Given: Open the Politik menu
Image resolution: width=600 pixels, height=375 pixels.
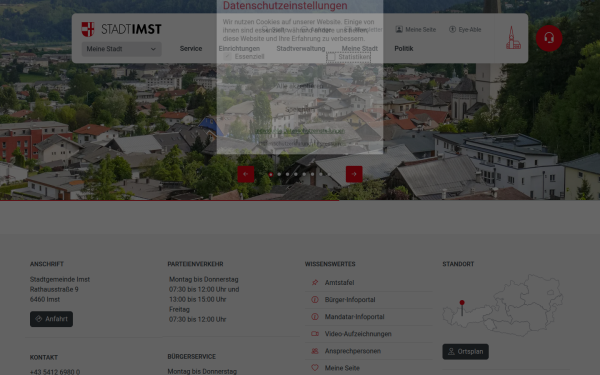Looking at the screenshot, I should [404, 49].
